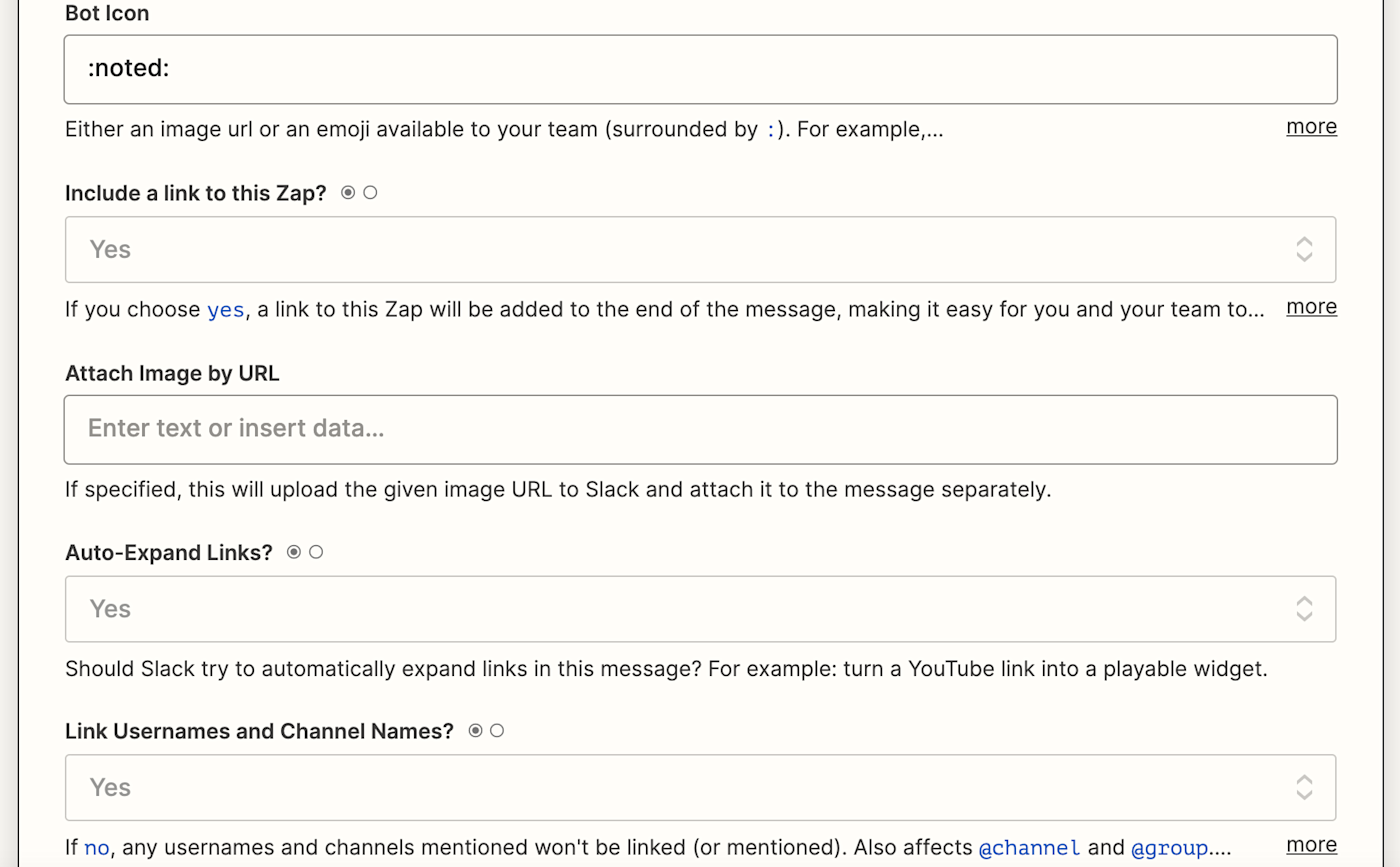Viewport: 1400px width, 867px height.
Task: Select the empty radio beside Include a link to this Zap
Action: (370, 193)
